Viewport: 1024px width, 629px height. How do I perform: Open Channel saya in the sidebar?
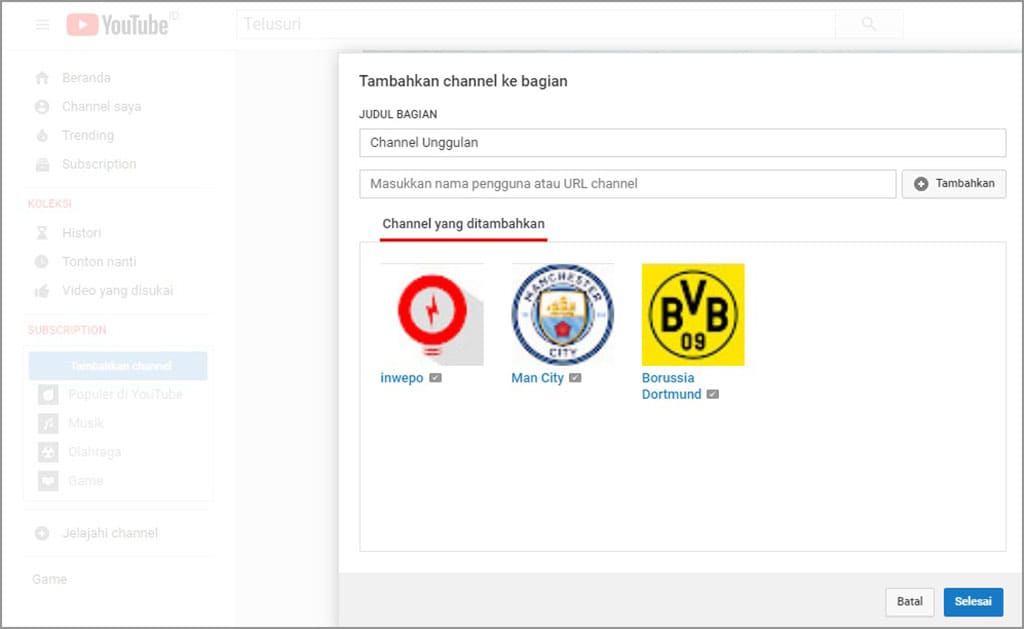coord(101,106)
